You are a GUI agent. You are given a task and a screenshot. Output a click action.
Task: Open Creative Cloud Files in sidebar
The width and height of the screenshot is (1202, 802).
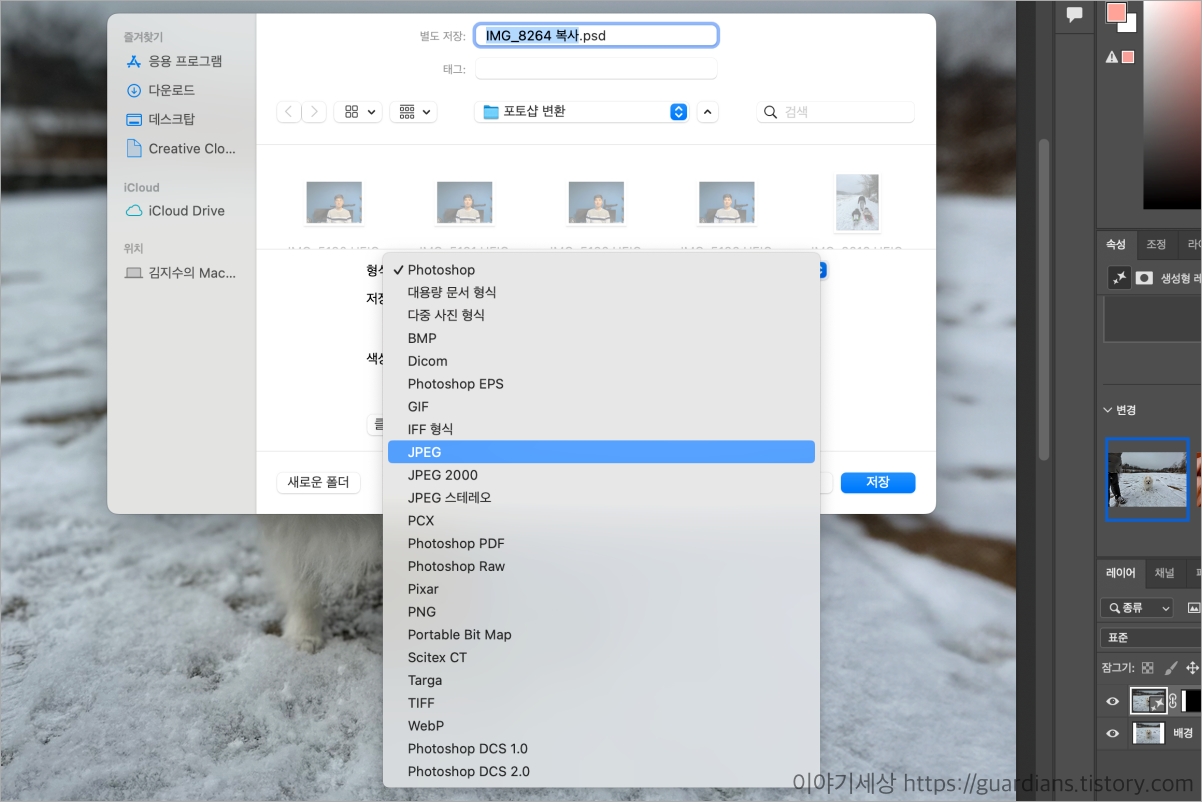181,148
